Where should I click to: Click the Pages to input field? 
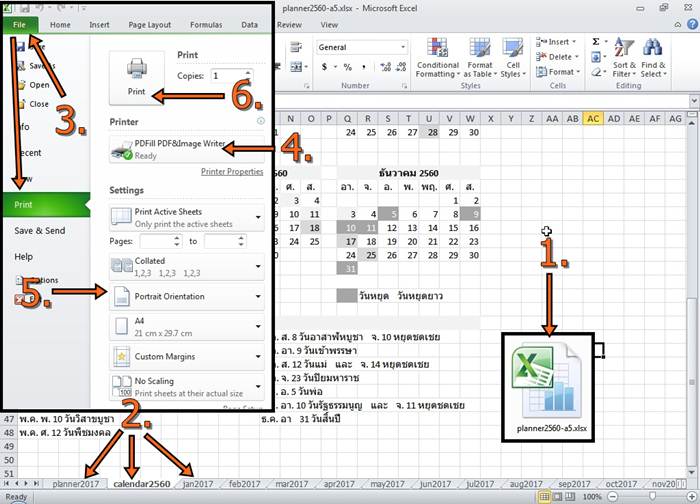pos(221,242)
